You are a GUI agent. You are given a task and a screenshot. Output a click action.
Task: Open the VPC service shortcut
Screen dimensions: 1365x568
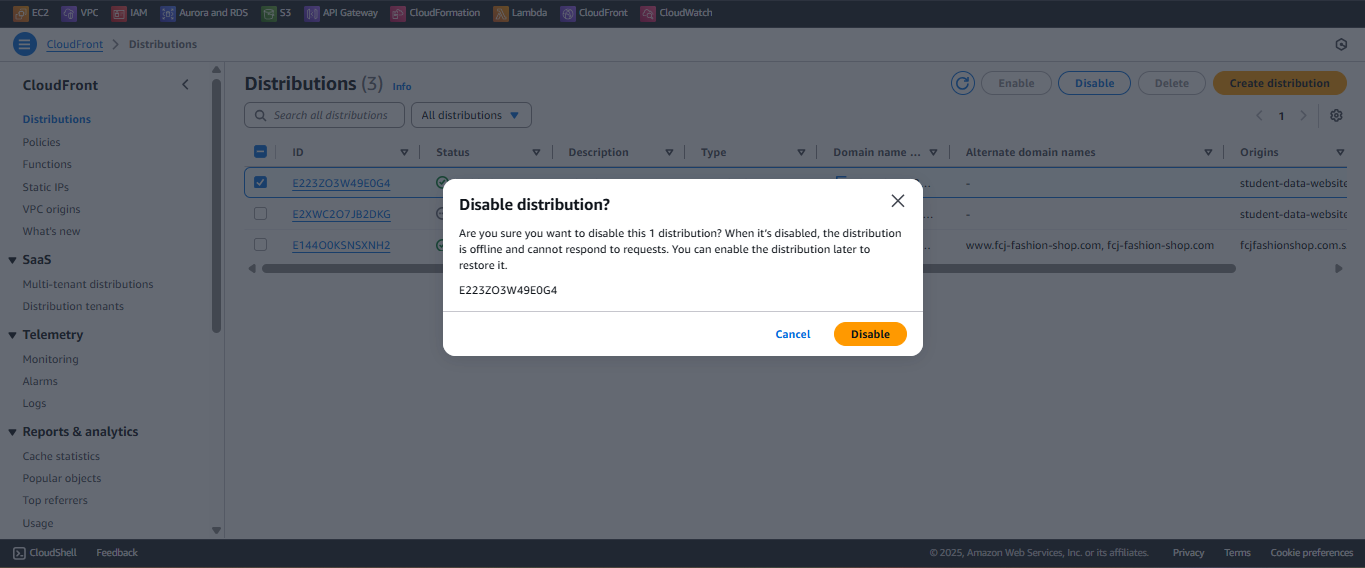pyautogui.click(x=80, y=13)
